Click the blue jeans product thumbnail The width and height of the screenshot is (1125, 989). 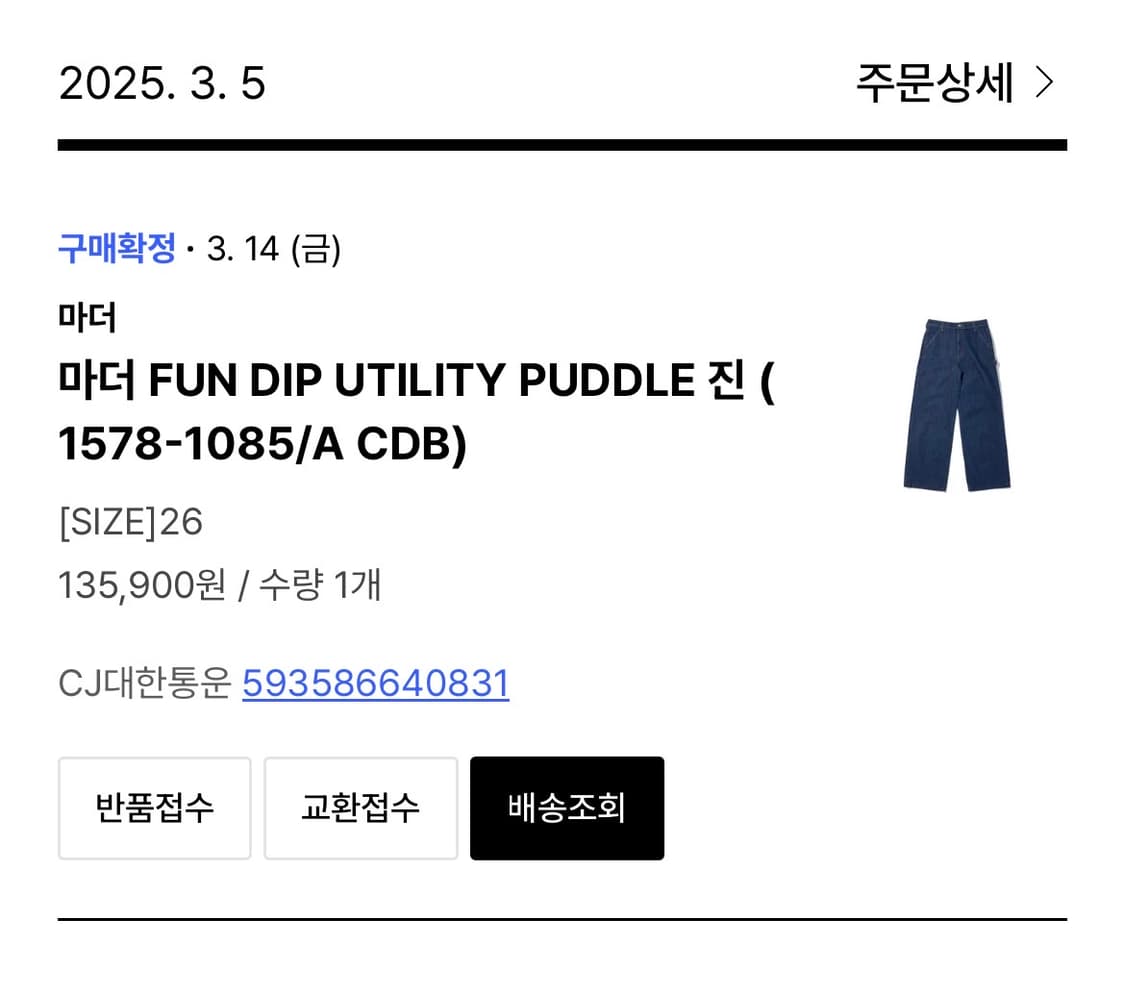click(x=957, y=405)
